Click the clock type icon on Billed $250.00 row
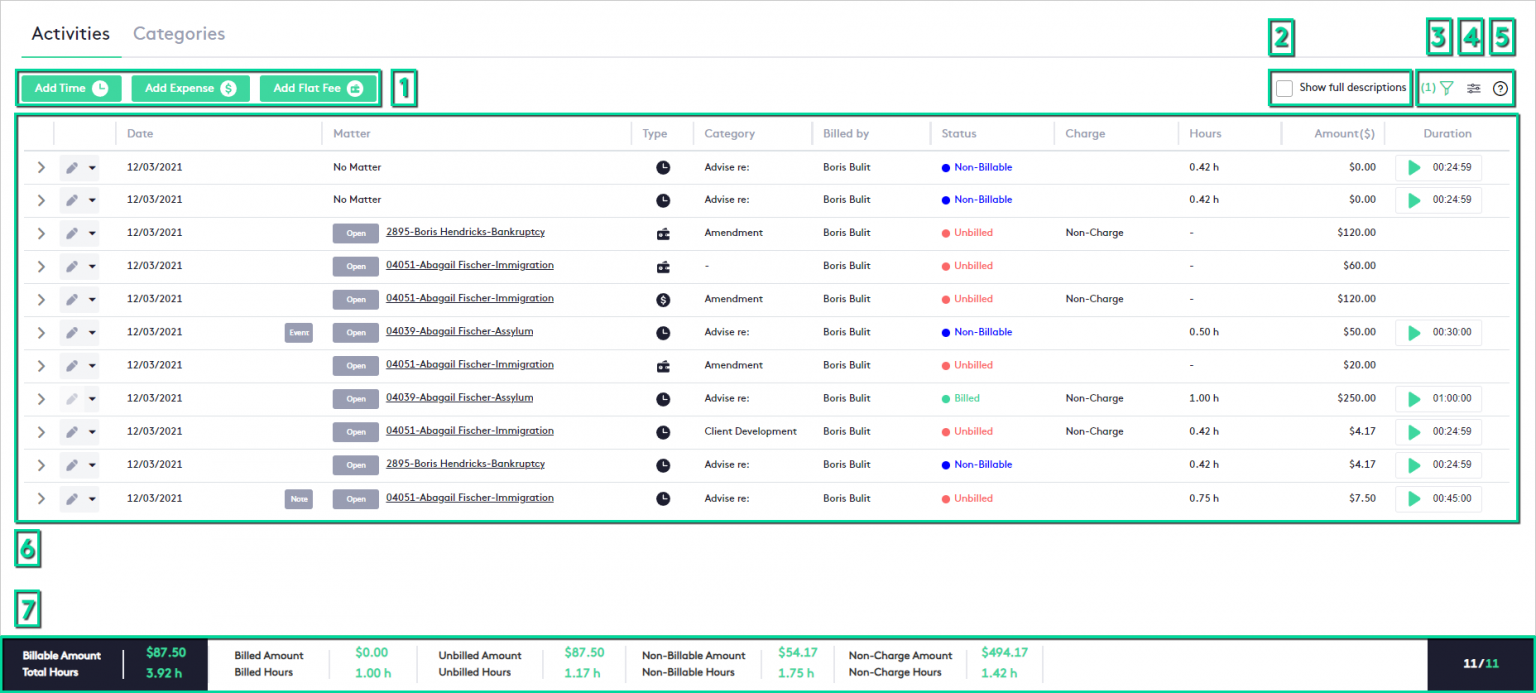 tap(663, 398)
